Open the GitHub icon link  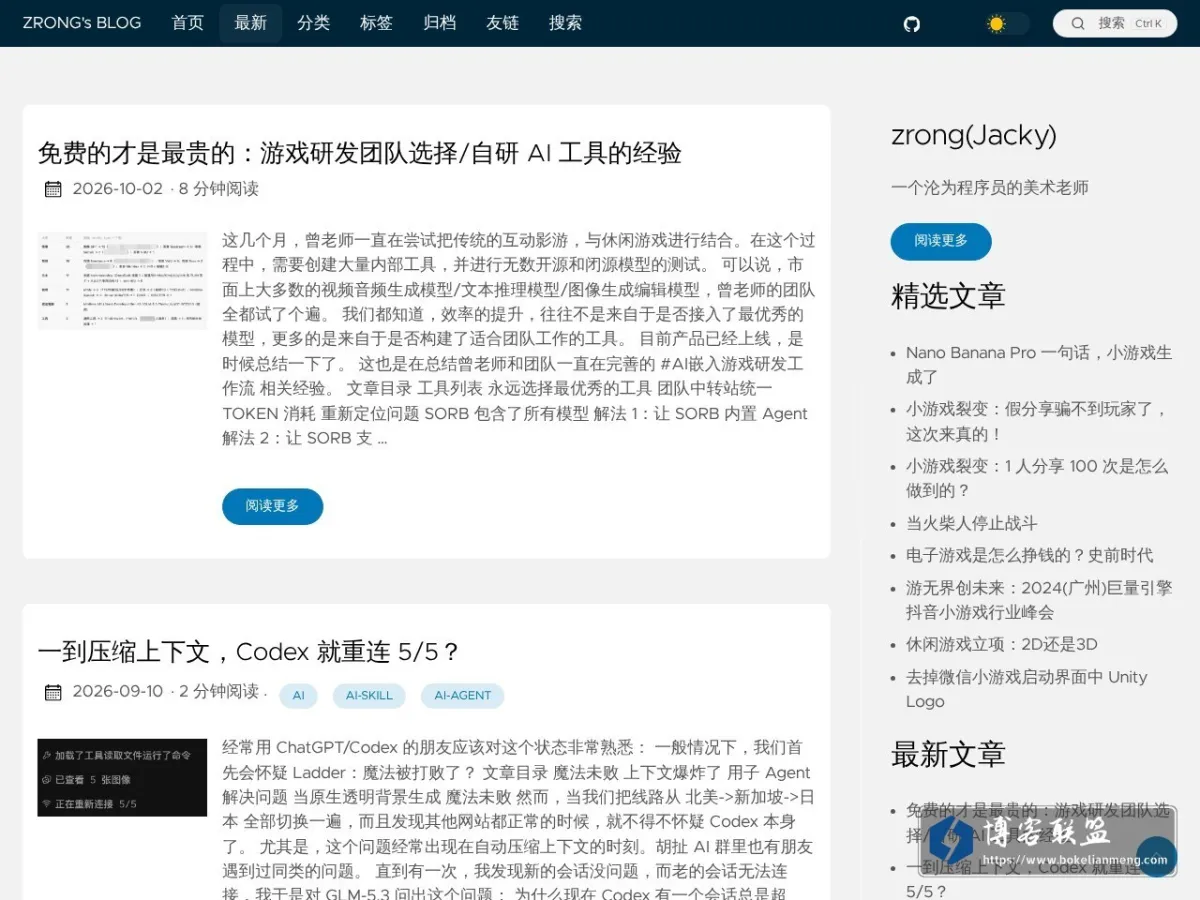(x=912, y=24)
